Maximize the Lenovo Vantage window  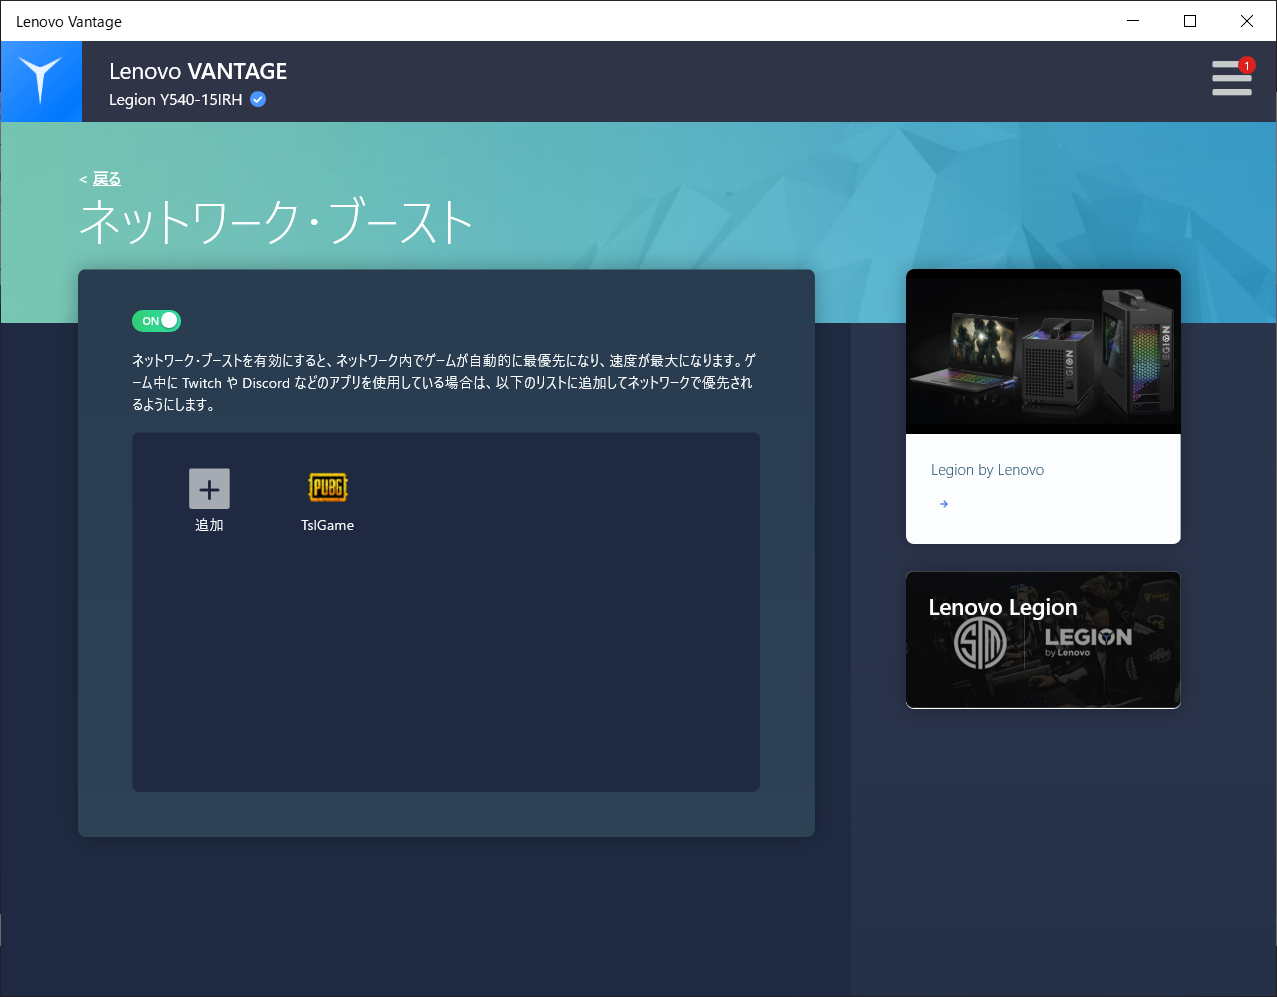coord(1190,21)
